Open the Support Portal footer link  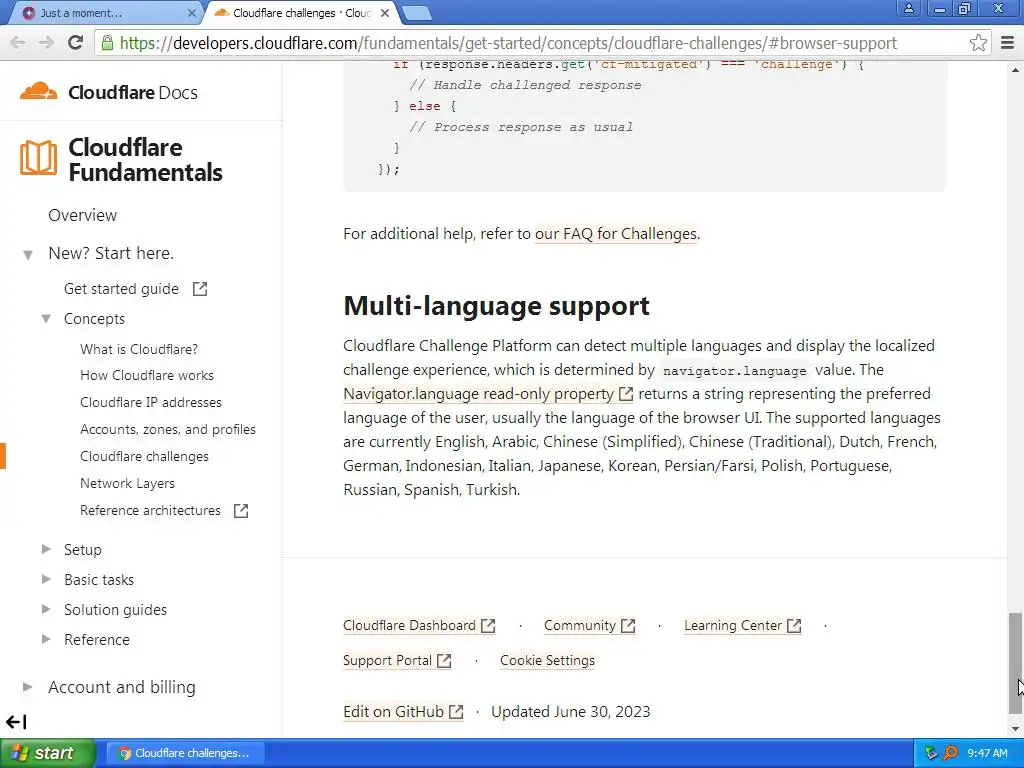pyautogui.click(x=387, y=661)
